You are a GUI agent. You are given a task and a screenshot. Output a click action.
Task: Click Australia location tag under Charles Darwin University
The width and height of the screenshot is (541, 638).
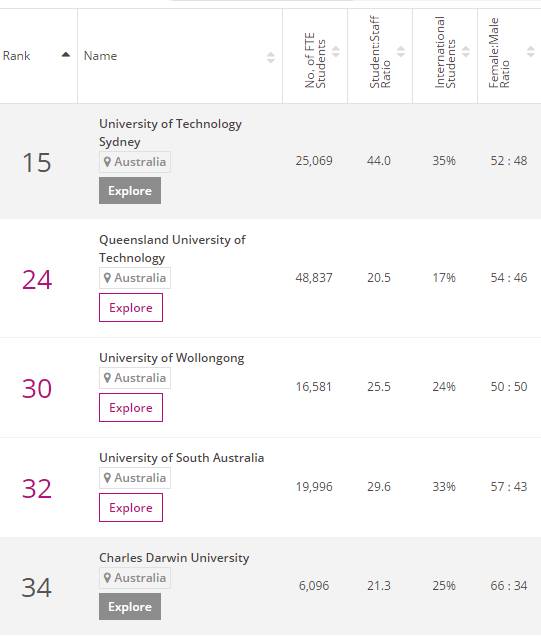click(x=135, y=578)
